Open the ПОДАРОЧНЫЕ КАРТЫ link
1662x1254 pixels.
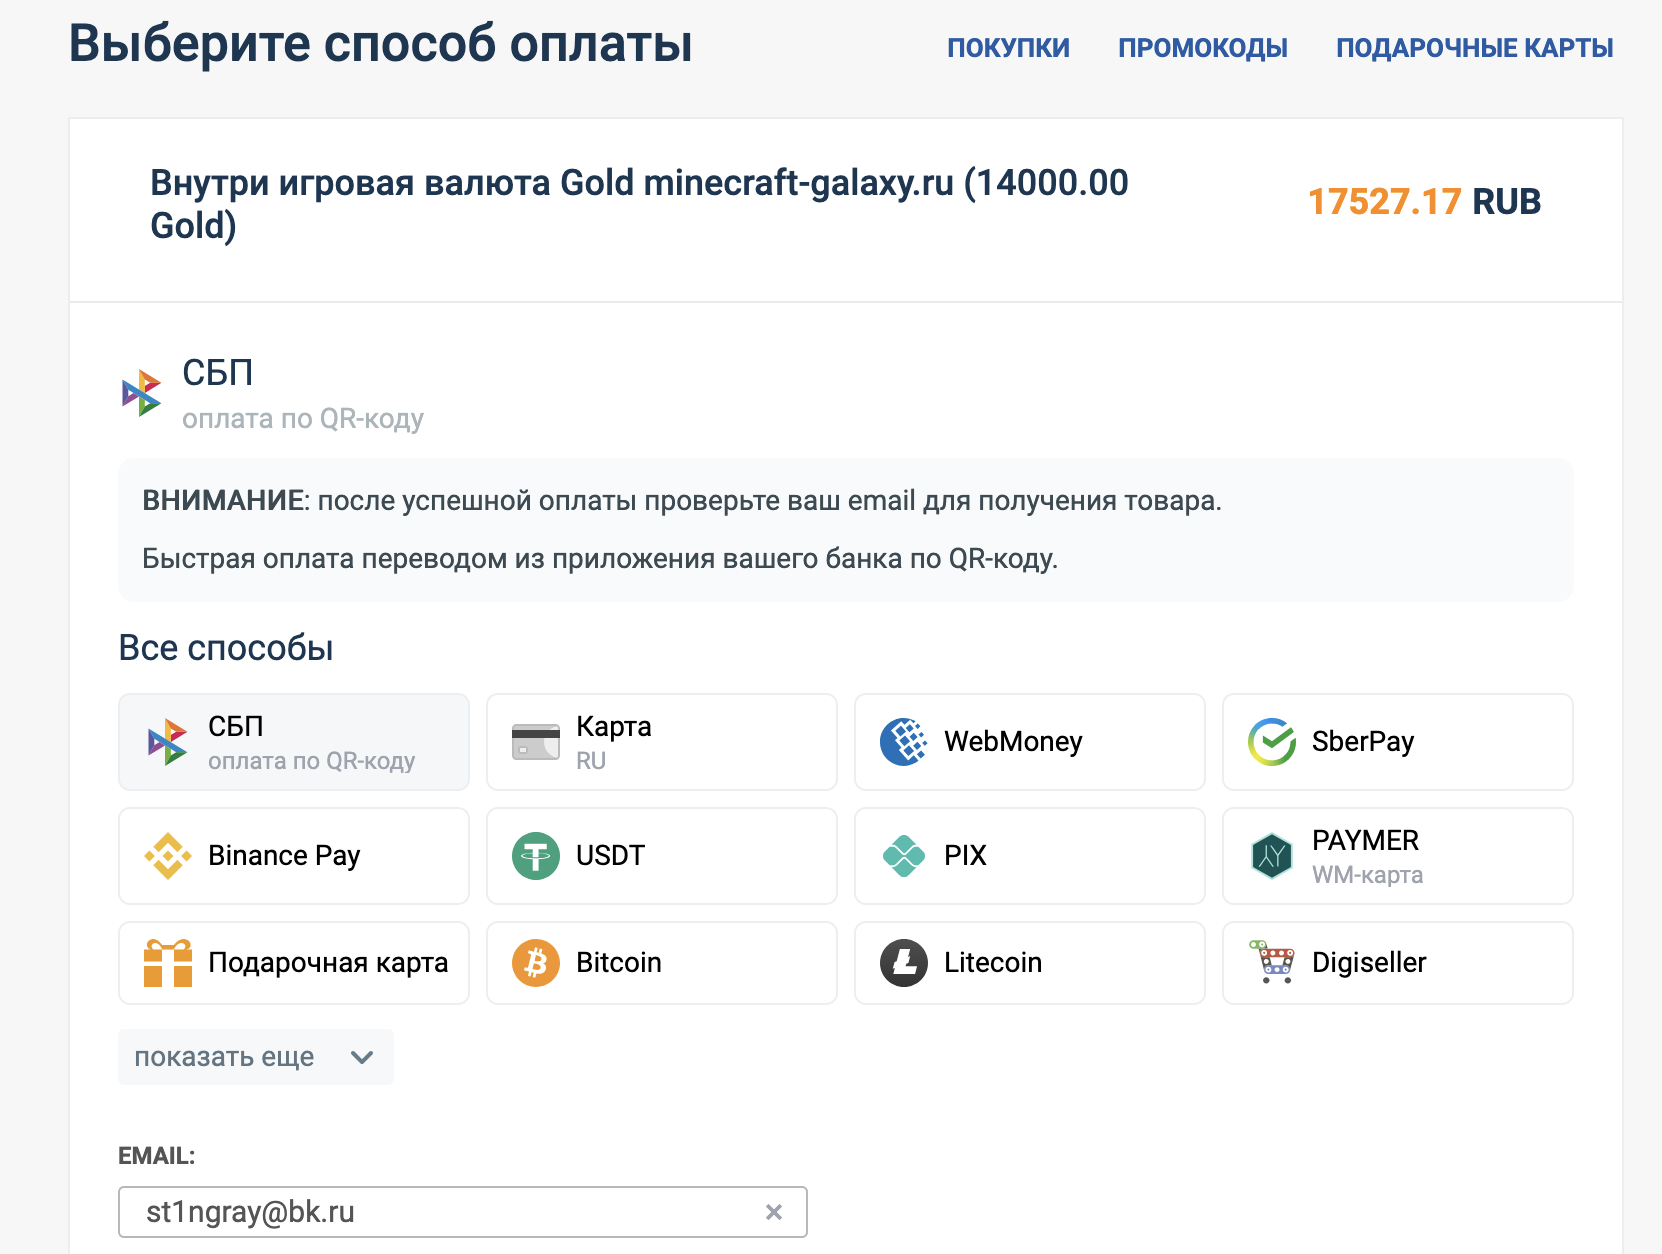1475,48
